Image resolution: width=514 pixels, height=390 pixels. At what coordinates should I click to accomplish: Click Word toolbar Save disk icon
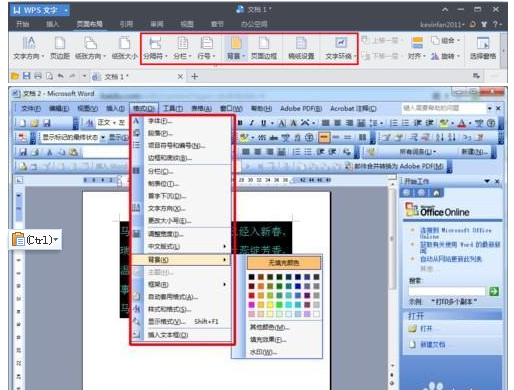click(x=47, y=123)
